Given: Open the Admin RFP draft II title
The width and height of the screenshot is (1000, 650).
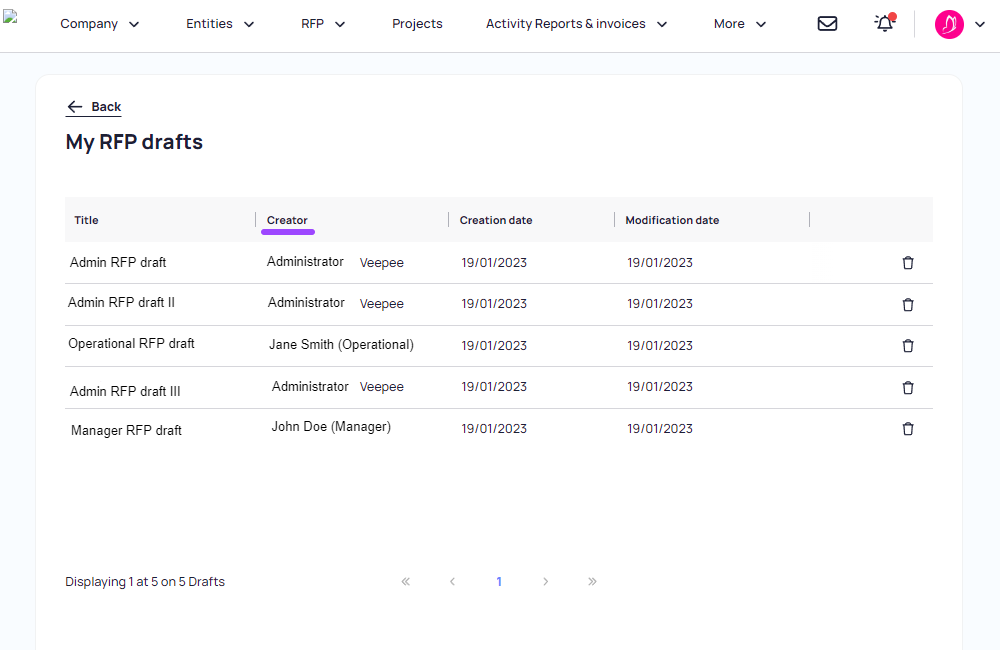Looking at the screenshot, I should coord(121,302).
